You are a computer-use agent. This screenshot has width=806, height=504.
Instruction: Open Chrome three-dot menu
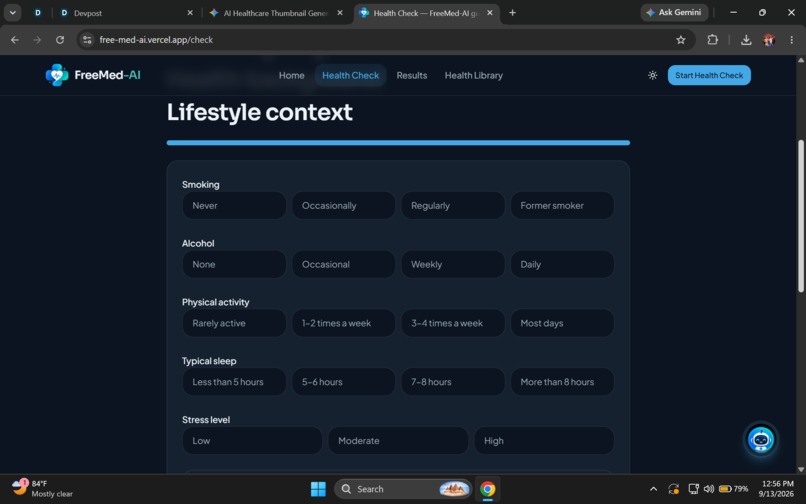[791, 40]
